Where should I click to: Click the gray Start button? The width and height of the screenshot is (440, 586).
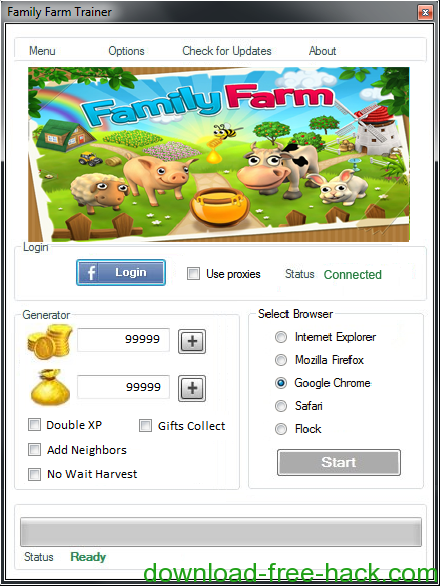[339, 462]
